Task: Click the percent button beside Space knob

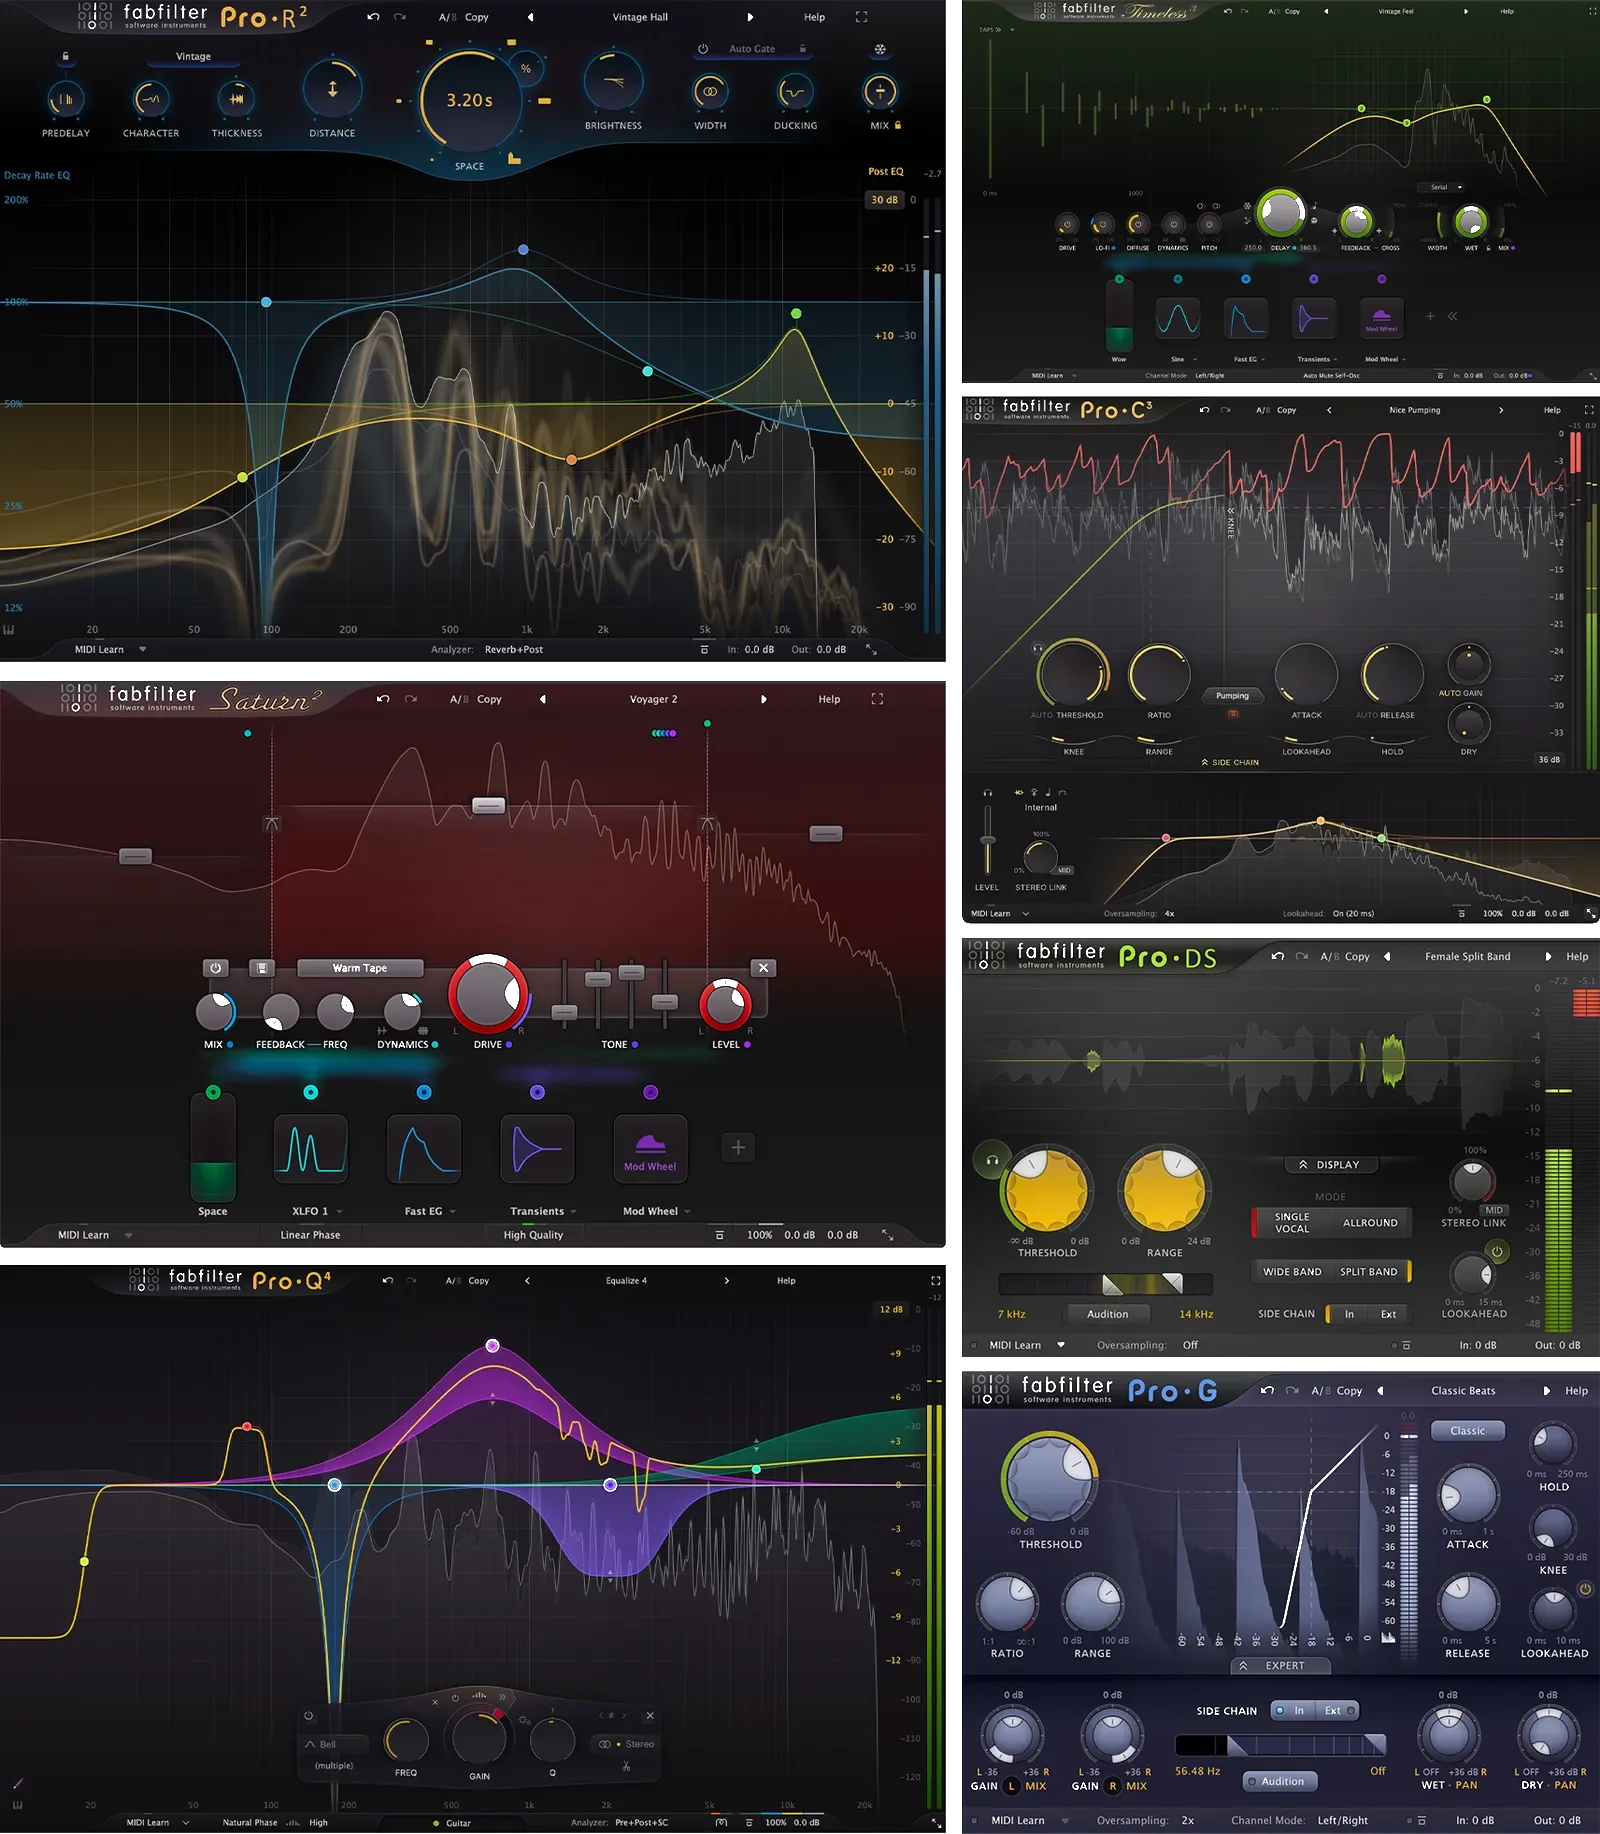Action: (526, 68)
